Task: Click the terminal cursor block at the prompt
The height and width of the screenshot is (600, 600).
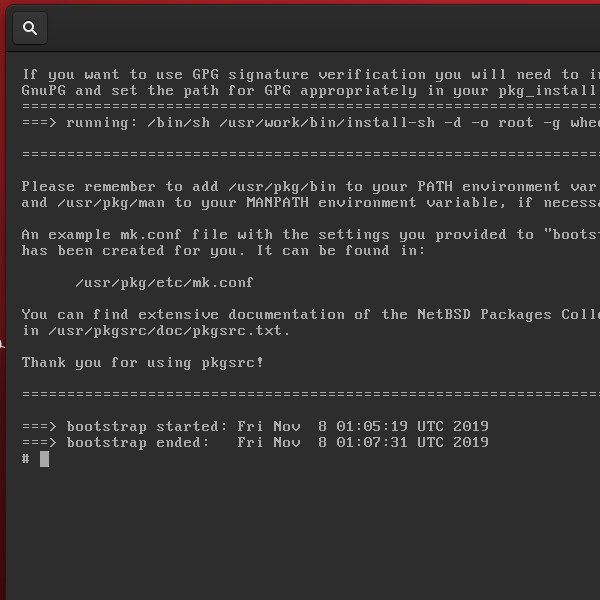Action: [44, 459]
